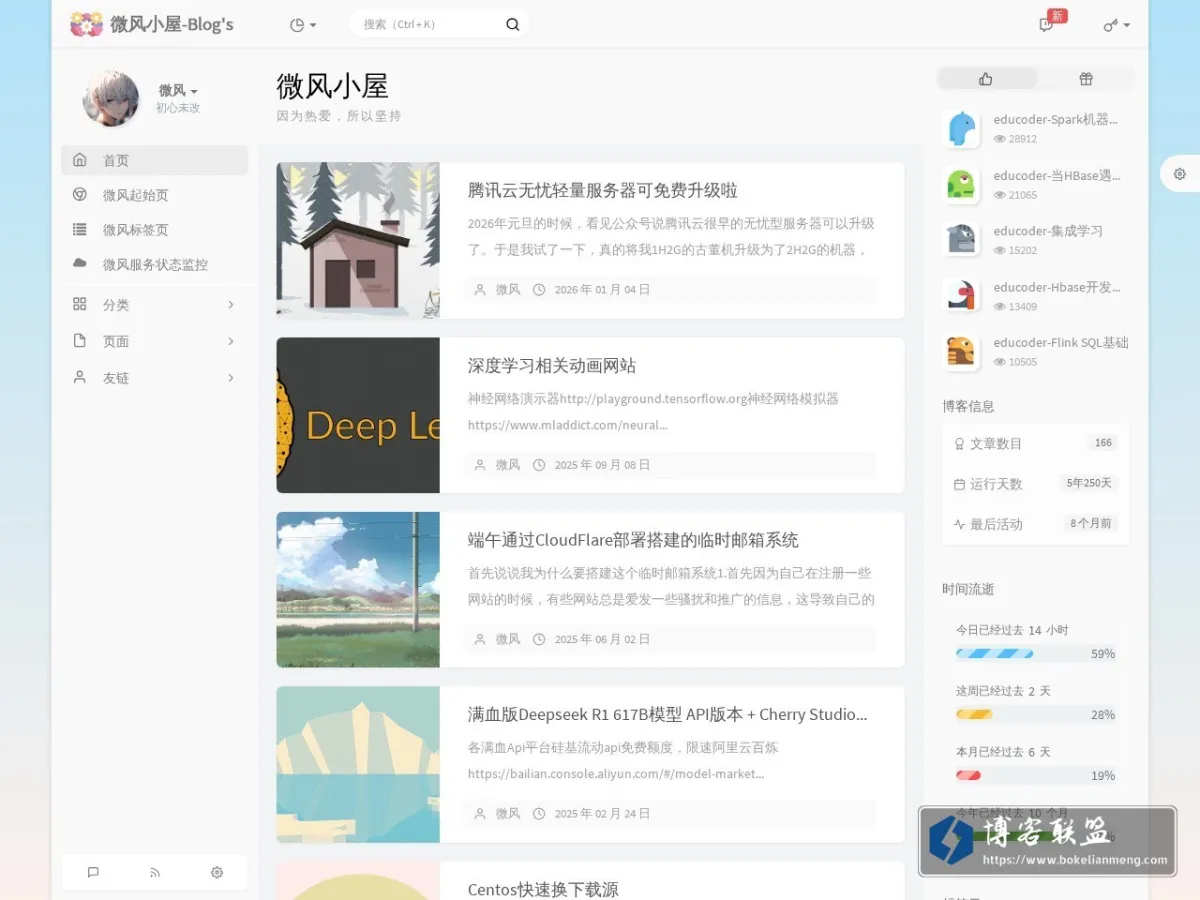Open popular post educoder-当HBase遇...
This screenshot has width=1200, height=900.
point(1057,175)
